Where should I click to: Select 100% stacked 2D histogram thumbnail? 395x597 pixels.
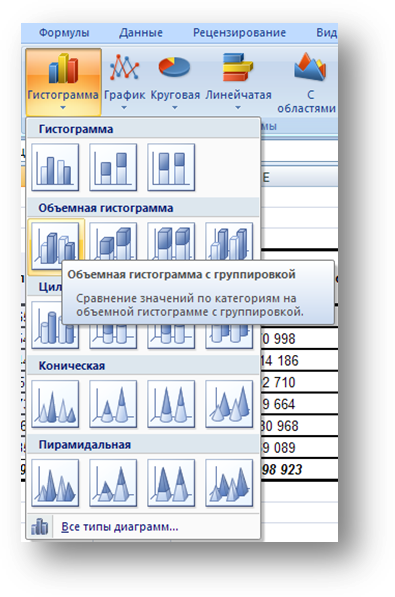(171, 167)
